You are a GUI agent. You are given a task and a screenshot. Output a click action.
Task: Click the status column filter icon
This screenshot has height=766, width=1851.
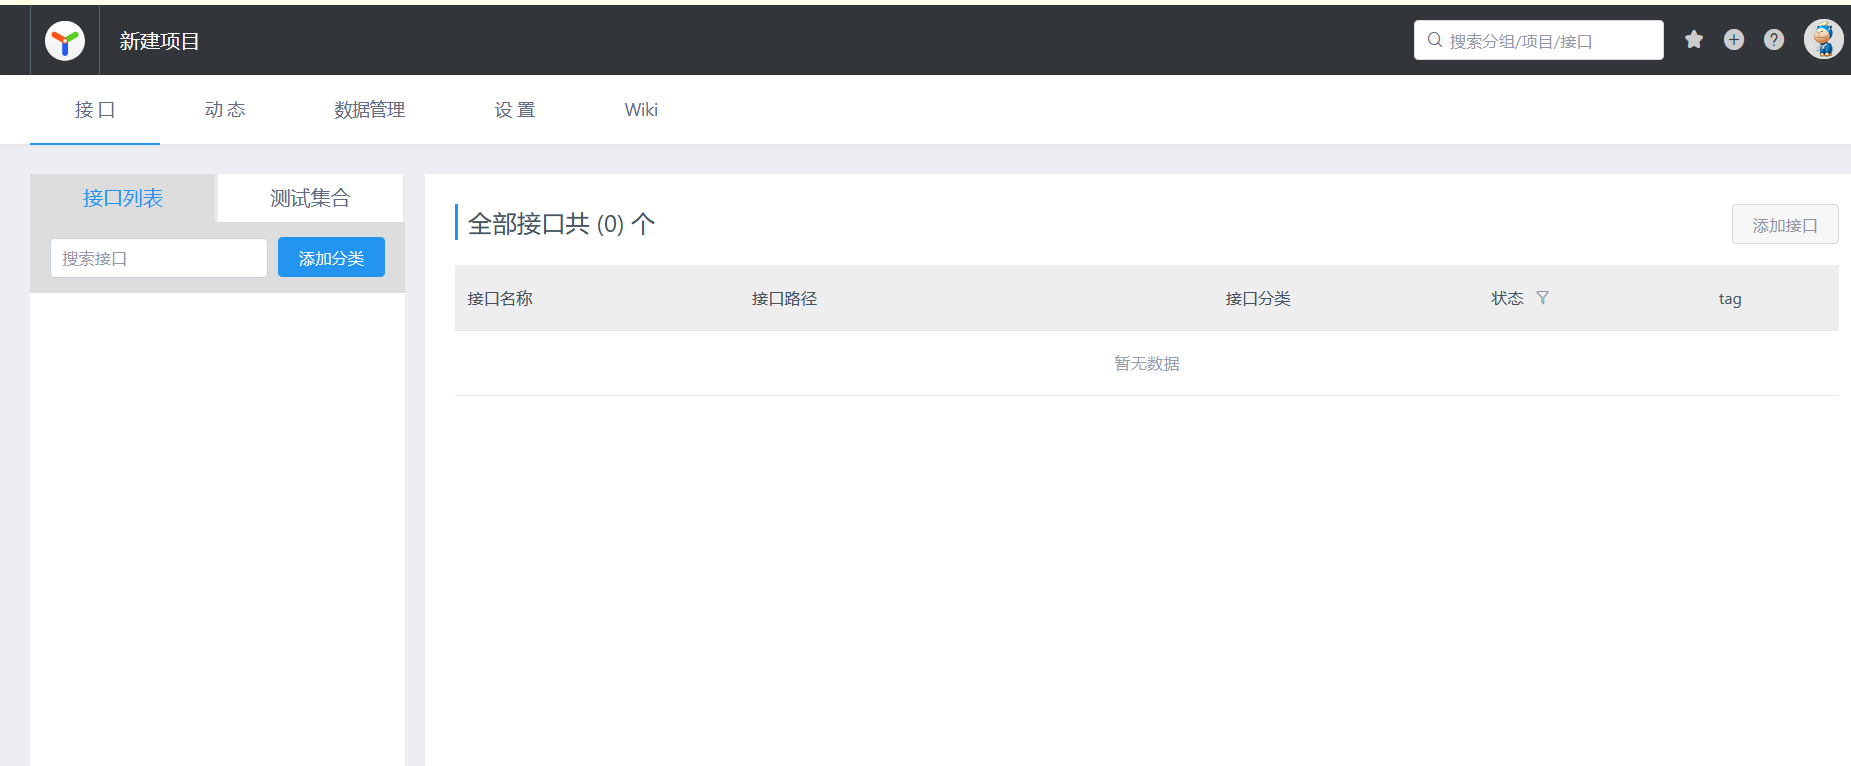point(1542,298)
